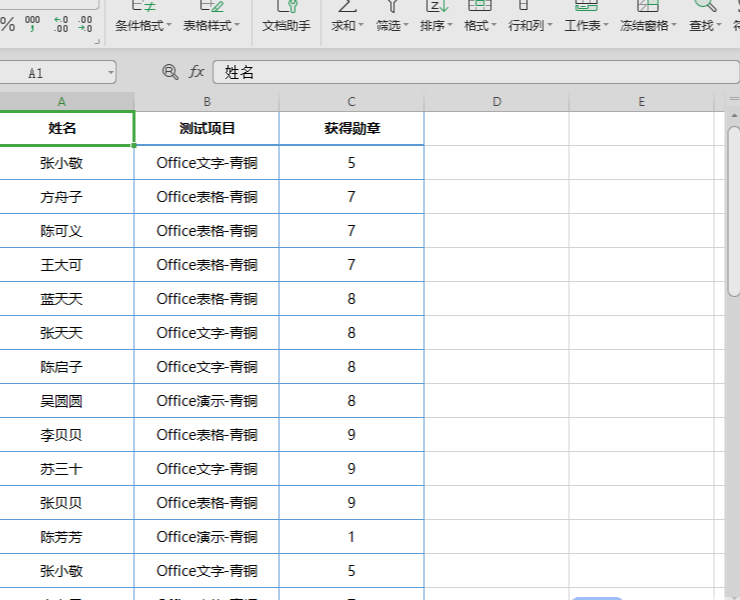
Task: Select Office文字-青铜 in 苏三十's row
Action: coord(207,469)
